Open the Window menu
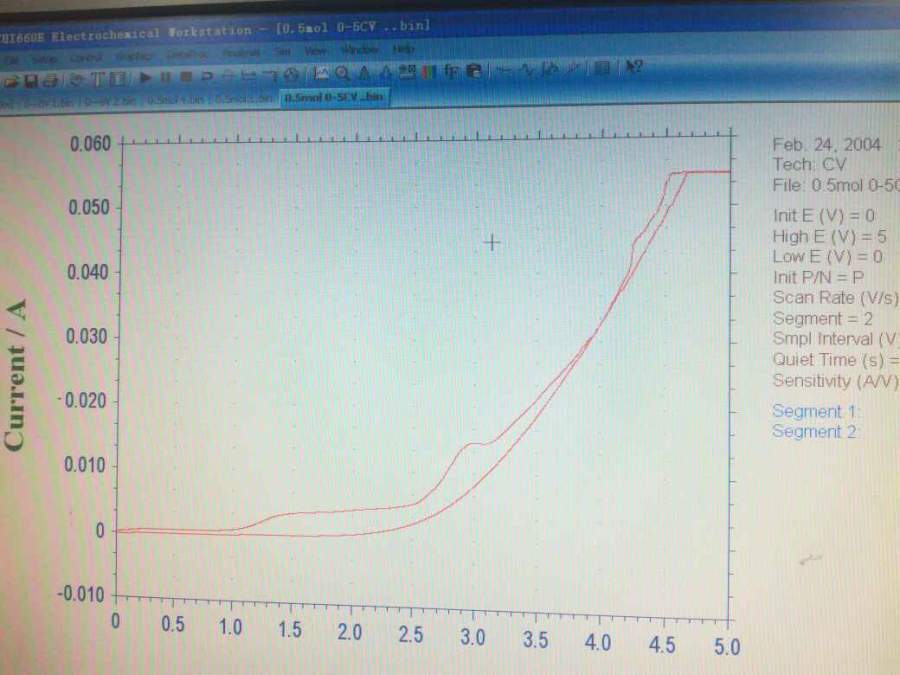Viewport: 900px width, 675px height. tap(359, 50)
